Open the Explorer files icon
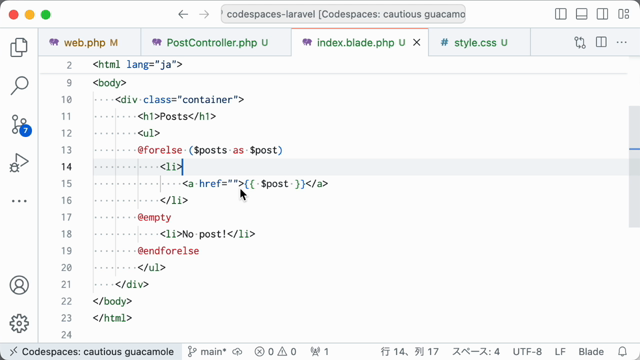Viewport: 640px width, 360px height. pyautogui.click(x=19, y=47)
